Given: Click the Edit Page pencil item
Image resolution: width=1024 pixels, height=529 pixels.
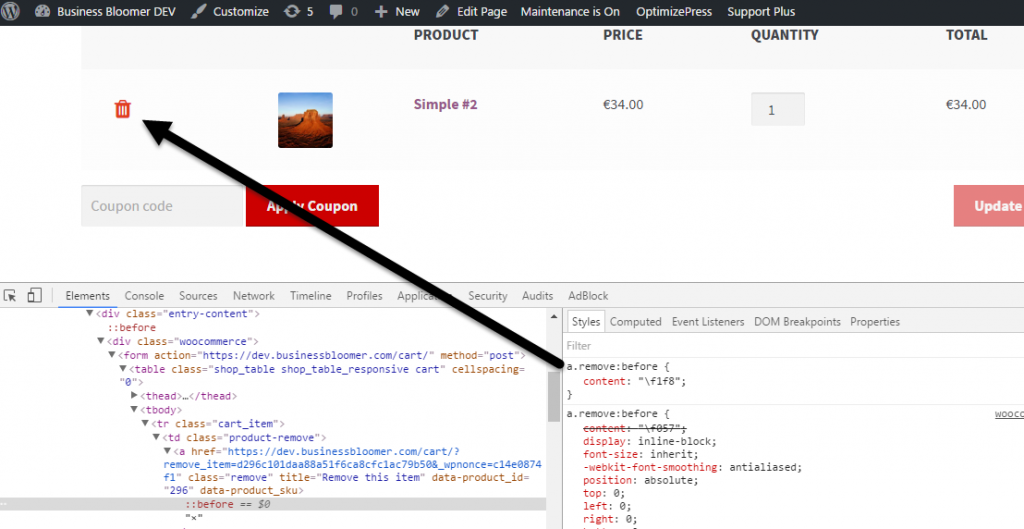Looking at the screenshot, I should [472, 12].
